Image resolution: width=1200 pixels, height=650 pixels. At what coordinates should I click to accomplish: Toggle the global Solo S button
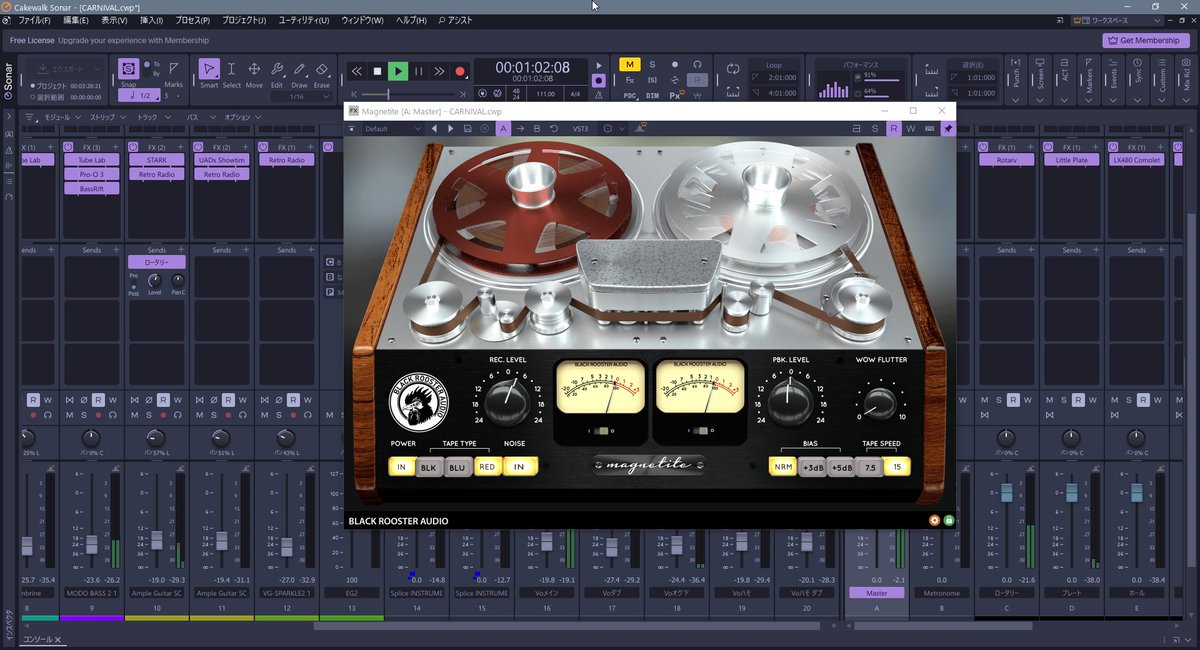point(652,65)
